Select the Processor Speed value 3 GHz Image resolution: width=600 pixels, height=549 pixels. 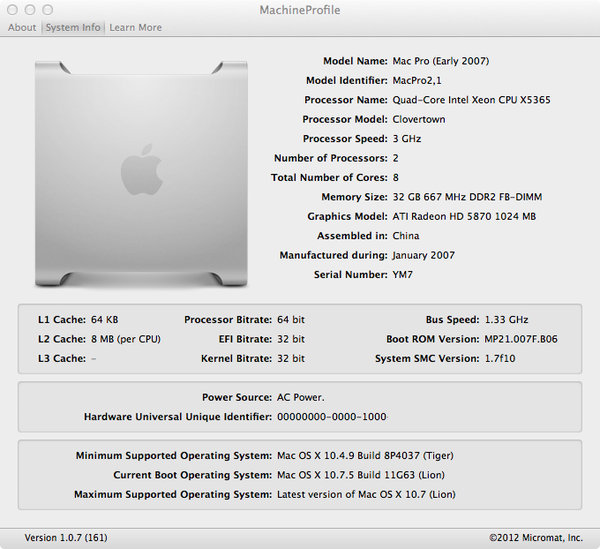407,139
